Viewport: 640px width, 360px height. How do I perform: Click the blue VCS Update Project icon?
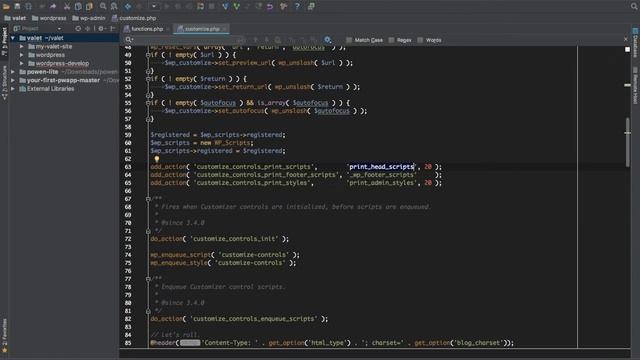tap(225, 6)
